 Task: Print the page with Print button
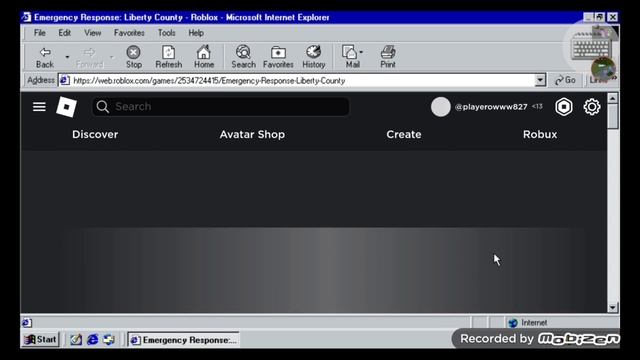(x=388, y=57)
